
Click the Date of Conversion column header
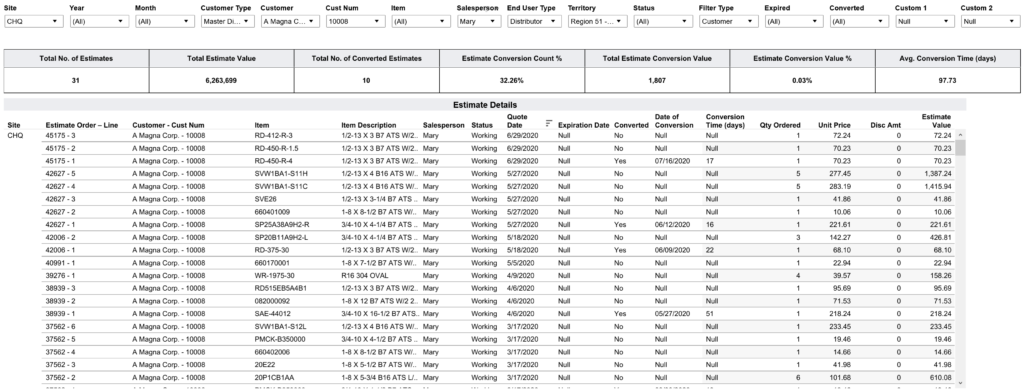tap(673, 121)
